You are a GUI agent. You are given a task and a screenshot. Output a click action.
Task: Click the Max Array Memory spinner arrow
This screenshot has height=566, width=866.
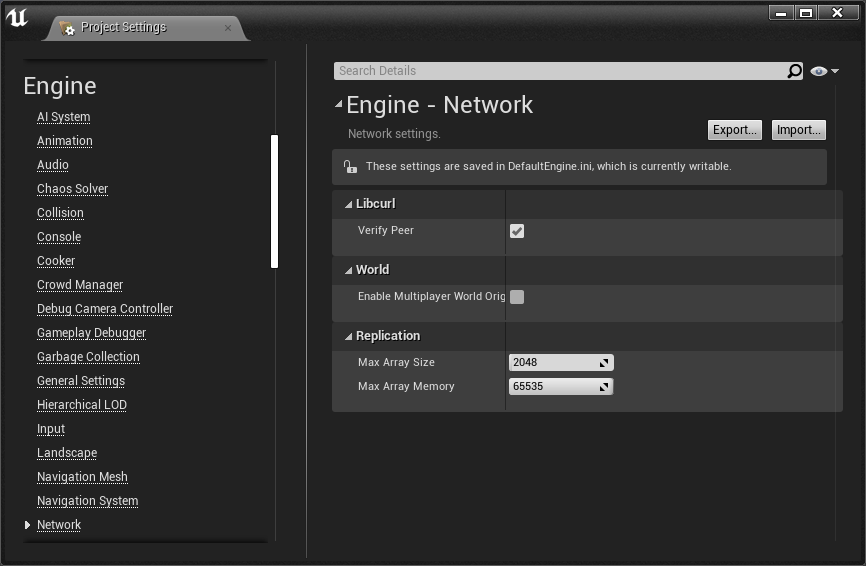[x=604, y=387]
